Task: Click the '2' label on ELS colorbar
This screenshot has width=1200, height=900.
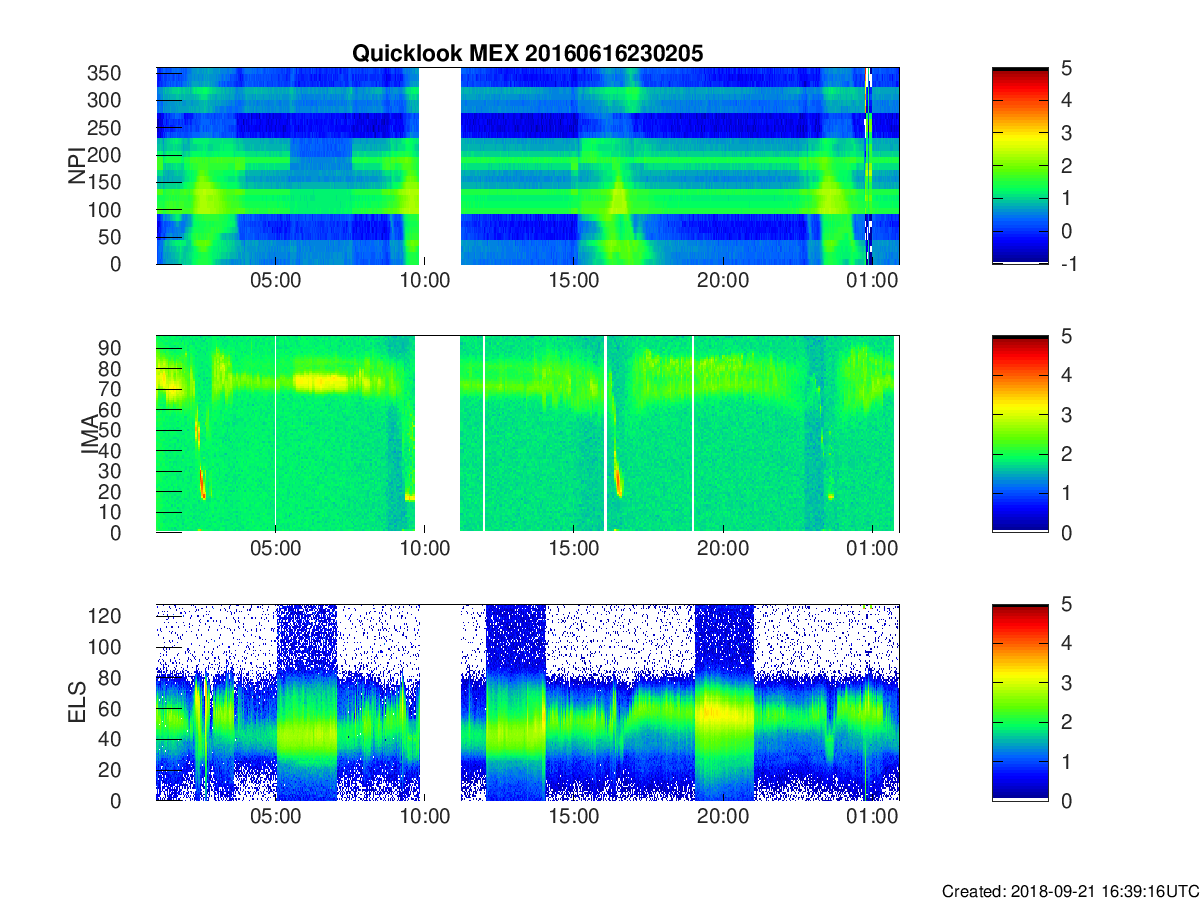Action: click(1066, 722)
